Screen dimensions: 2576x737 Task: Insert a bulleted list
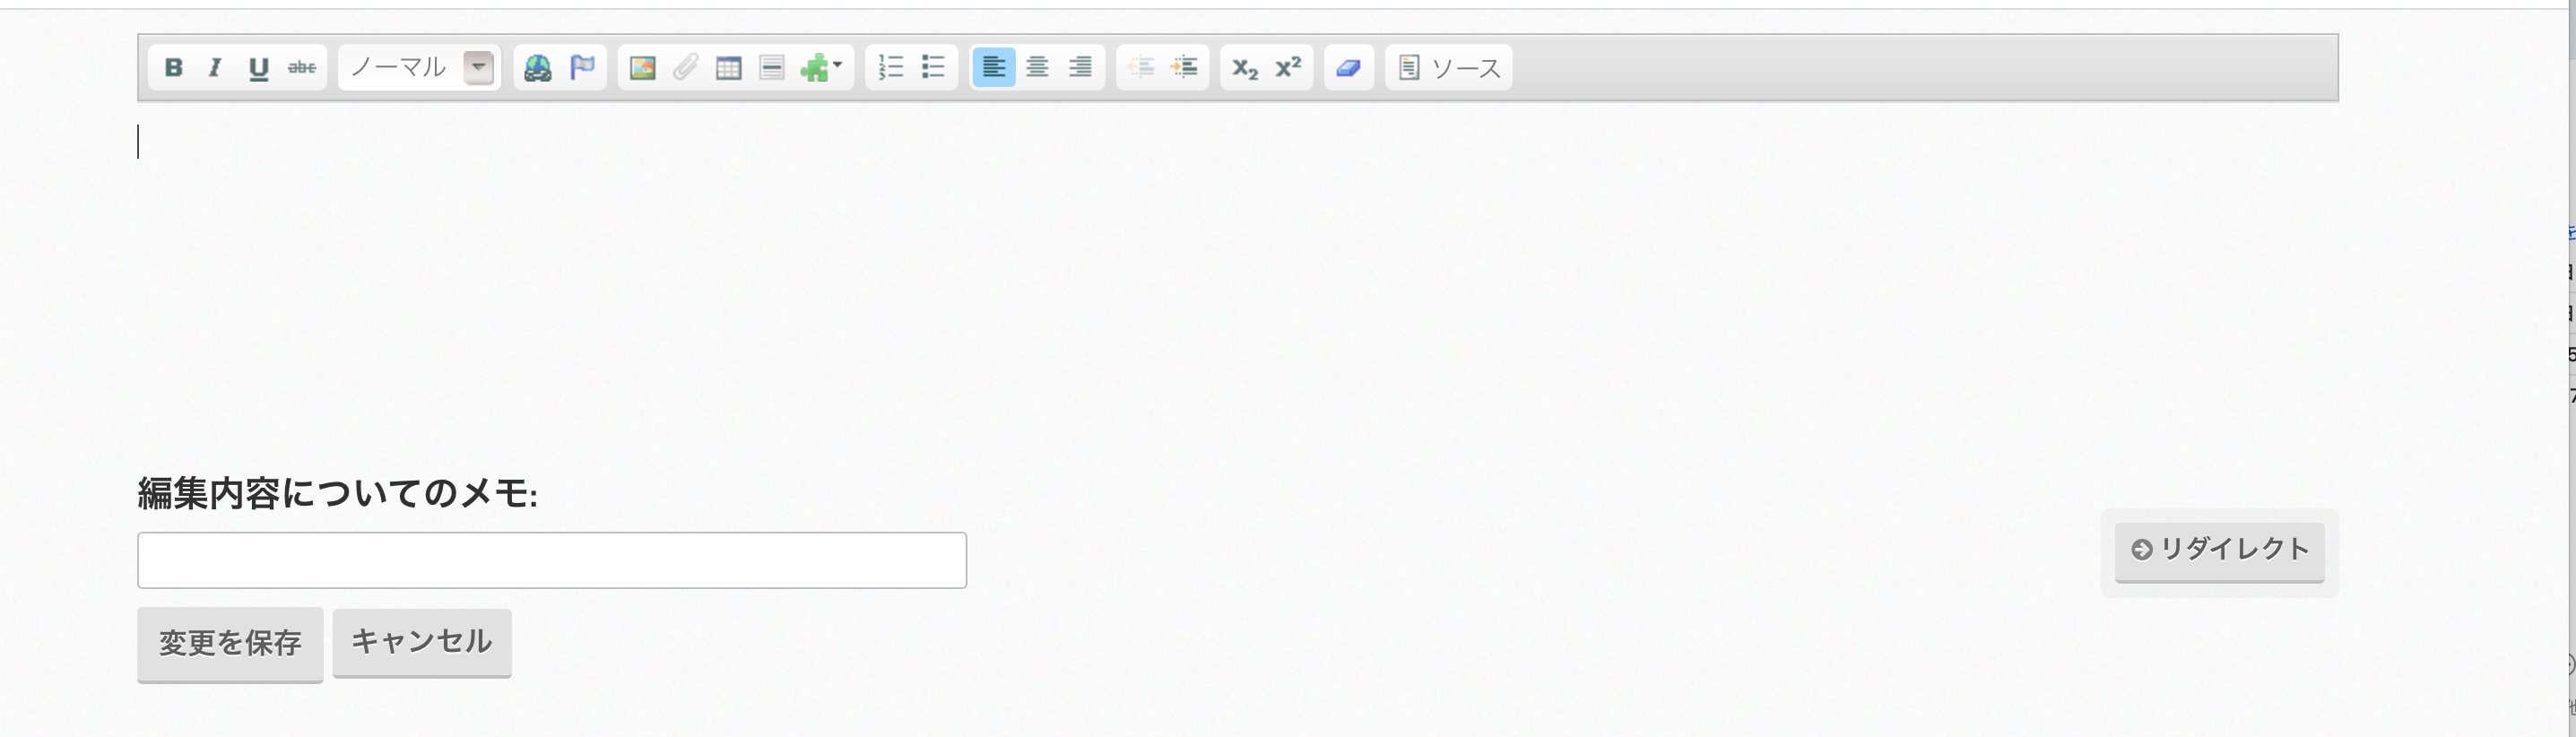tap(933, 68)
